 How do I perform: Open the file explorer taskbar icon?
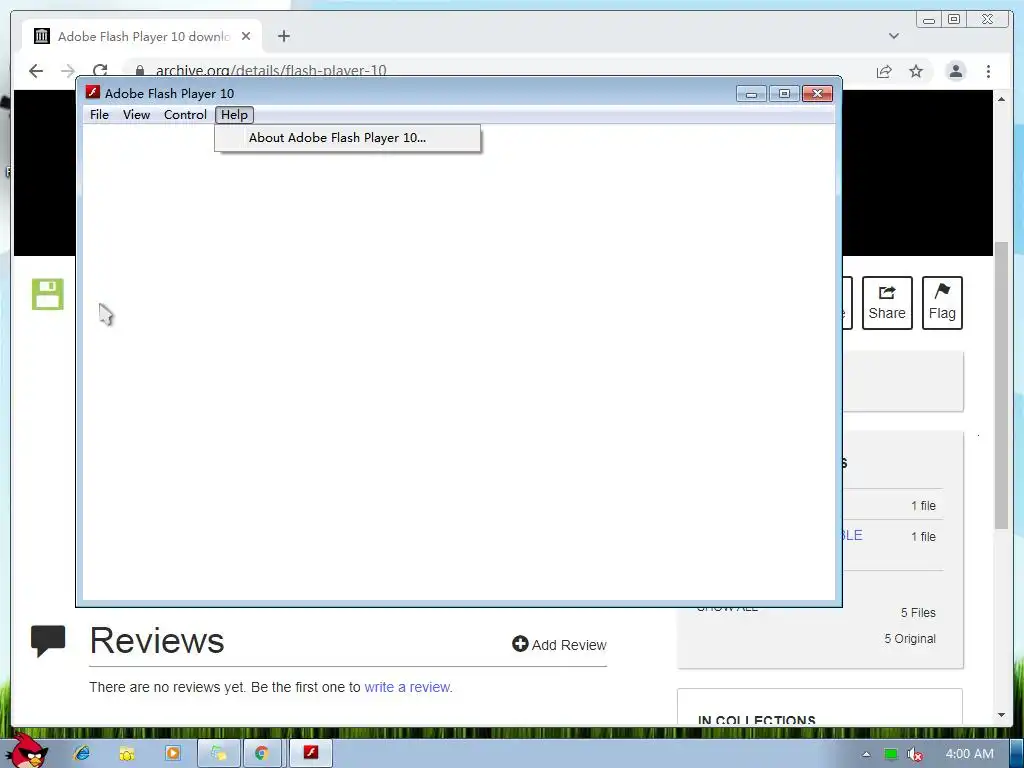click(127, 754)
